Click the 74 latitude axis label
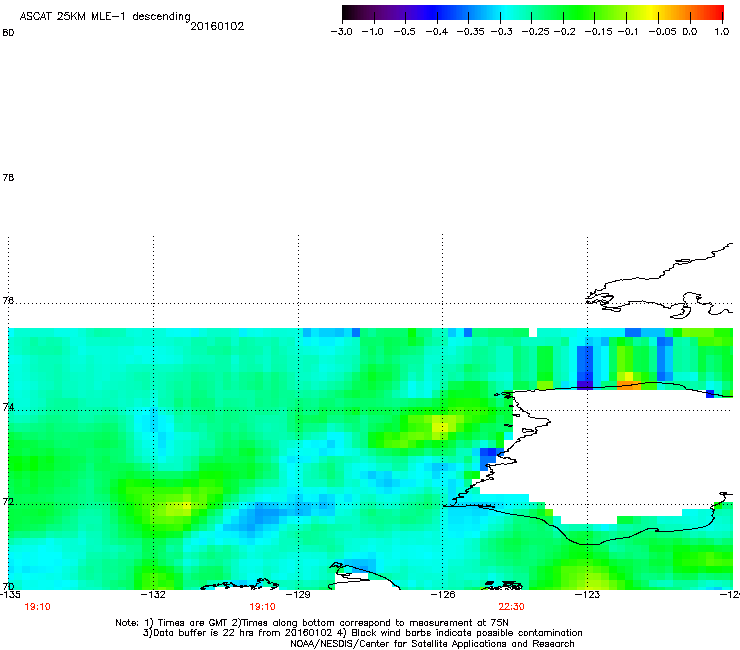 (x=8, y=407)
